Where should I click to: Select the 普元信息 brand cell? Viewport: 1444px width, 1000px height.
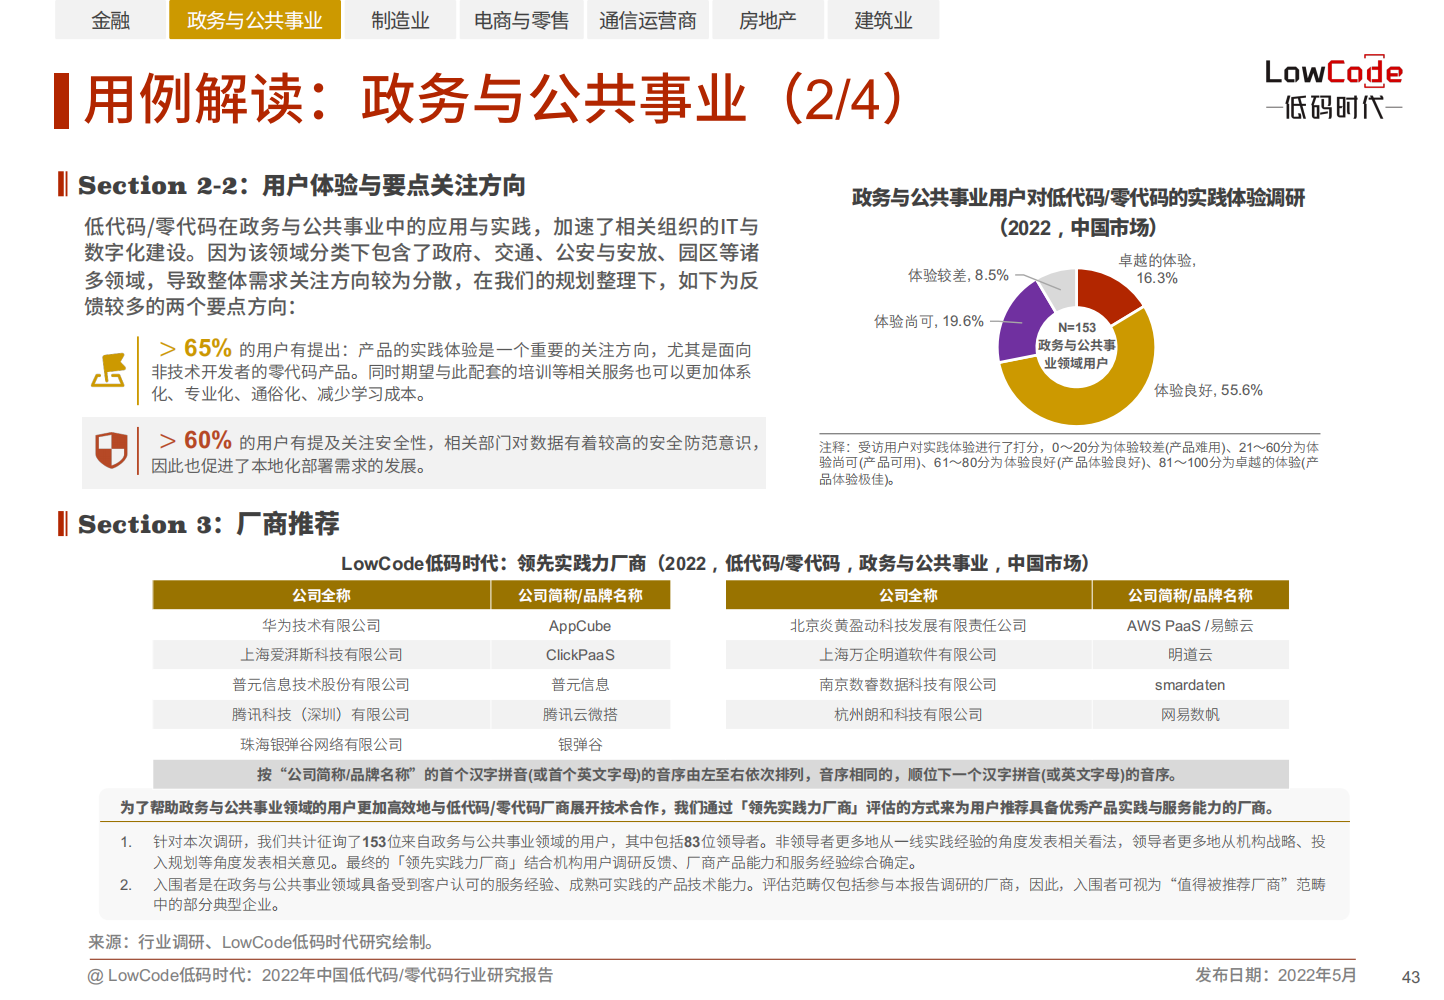580,685
